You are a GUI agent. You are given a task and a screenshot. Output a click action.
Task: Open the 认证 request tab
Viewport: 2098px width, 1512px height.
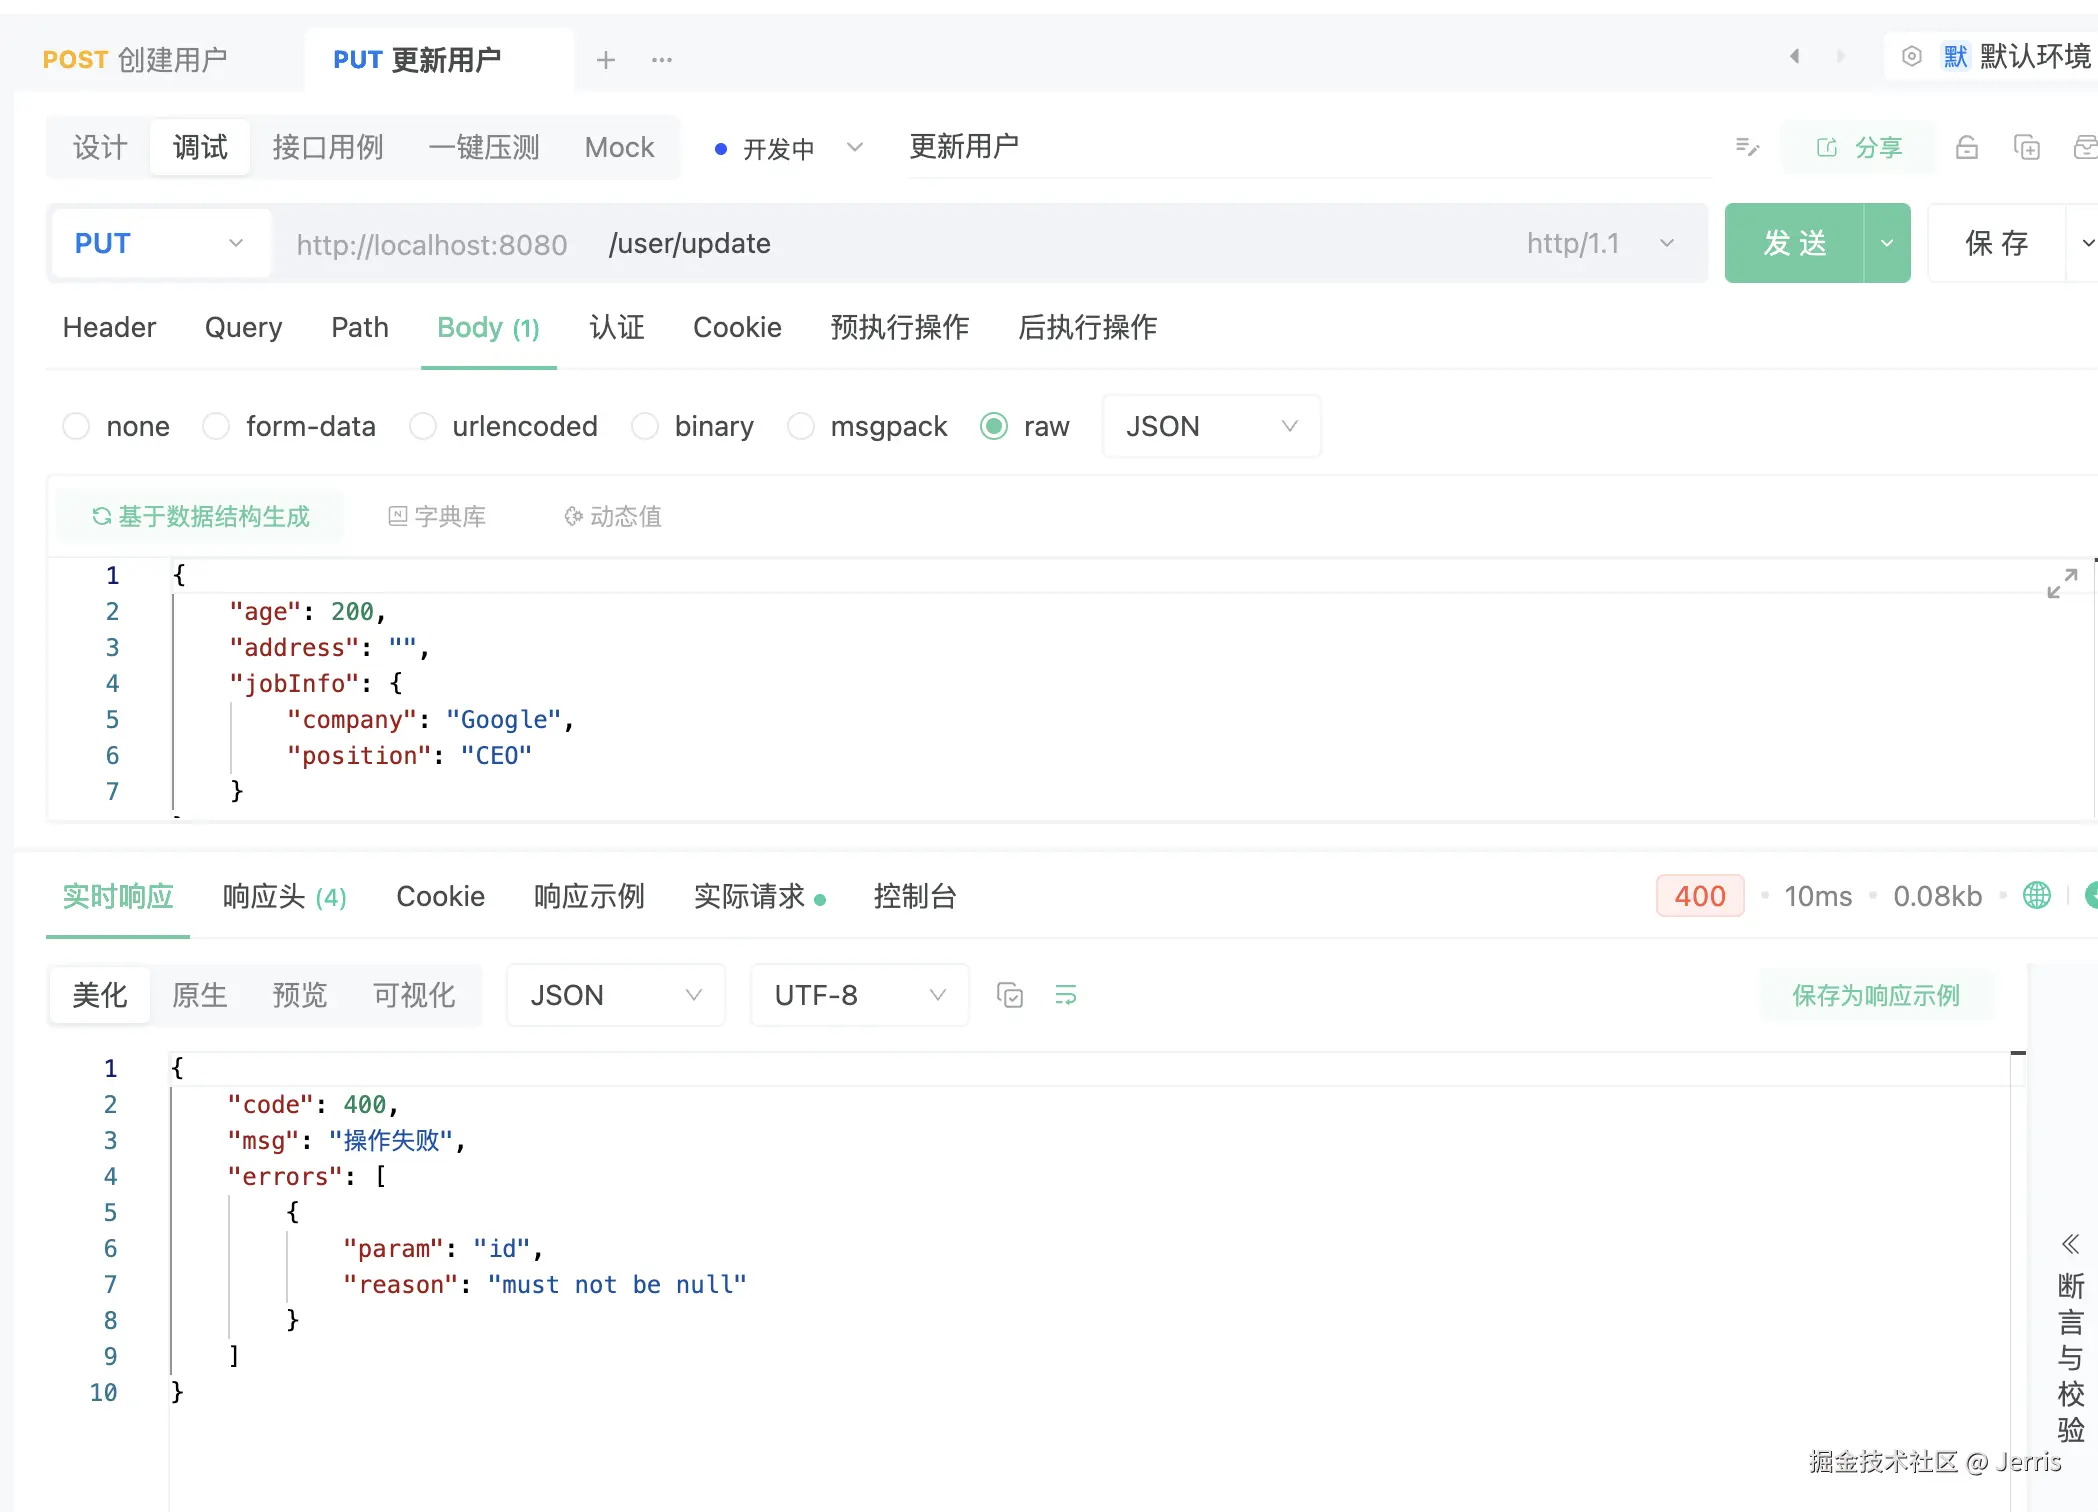point(616,327)
